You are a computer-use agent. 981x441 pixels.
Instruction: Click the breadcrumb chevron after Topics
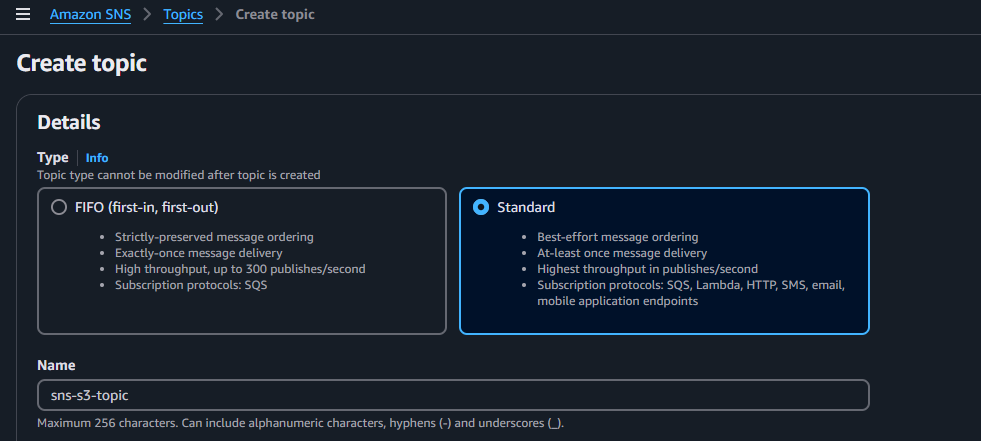219,15
